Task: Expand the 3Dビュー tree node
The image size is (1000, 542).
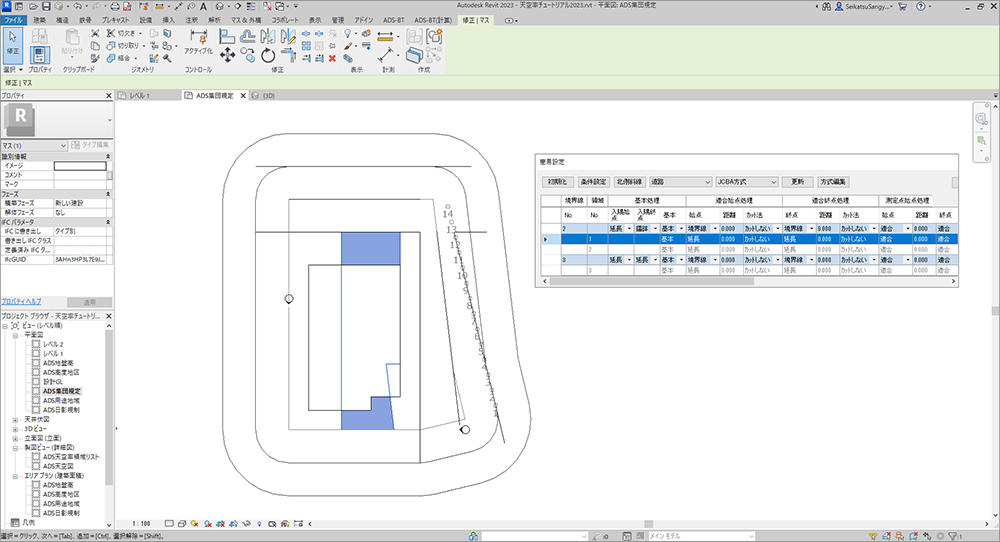Action: point(16,428)
